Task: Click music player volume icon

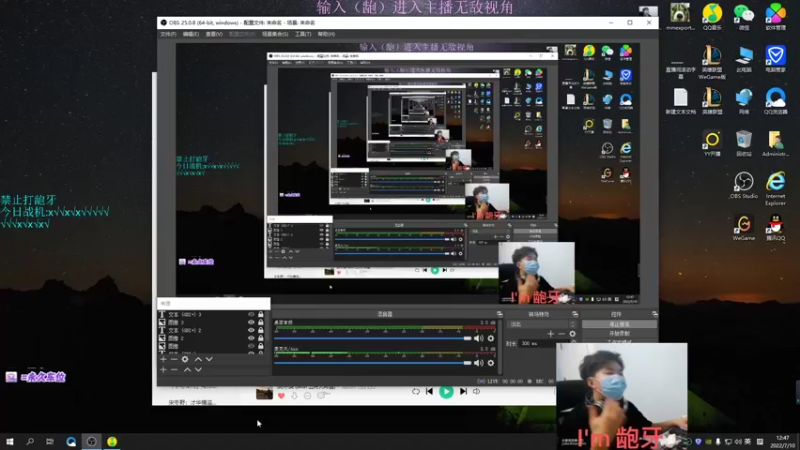Action: [477, 391]
